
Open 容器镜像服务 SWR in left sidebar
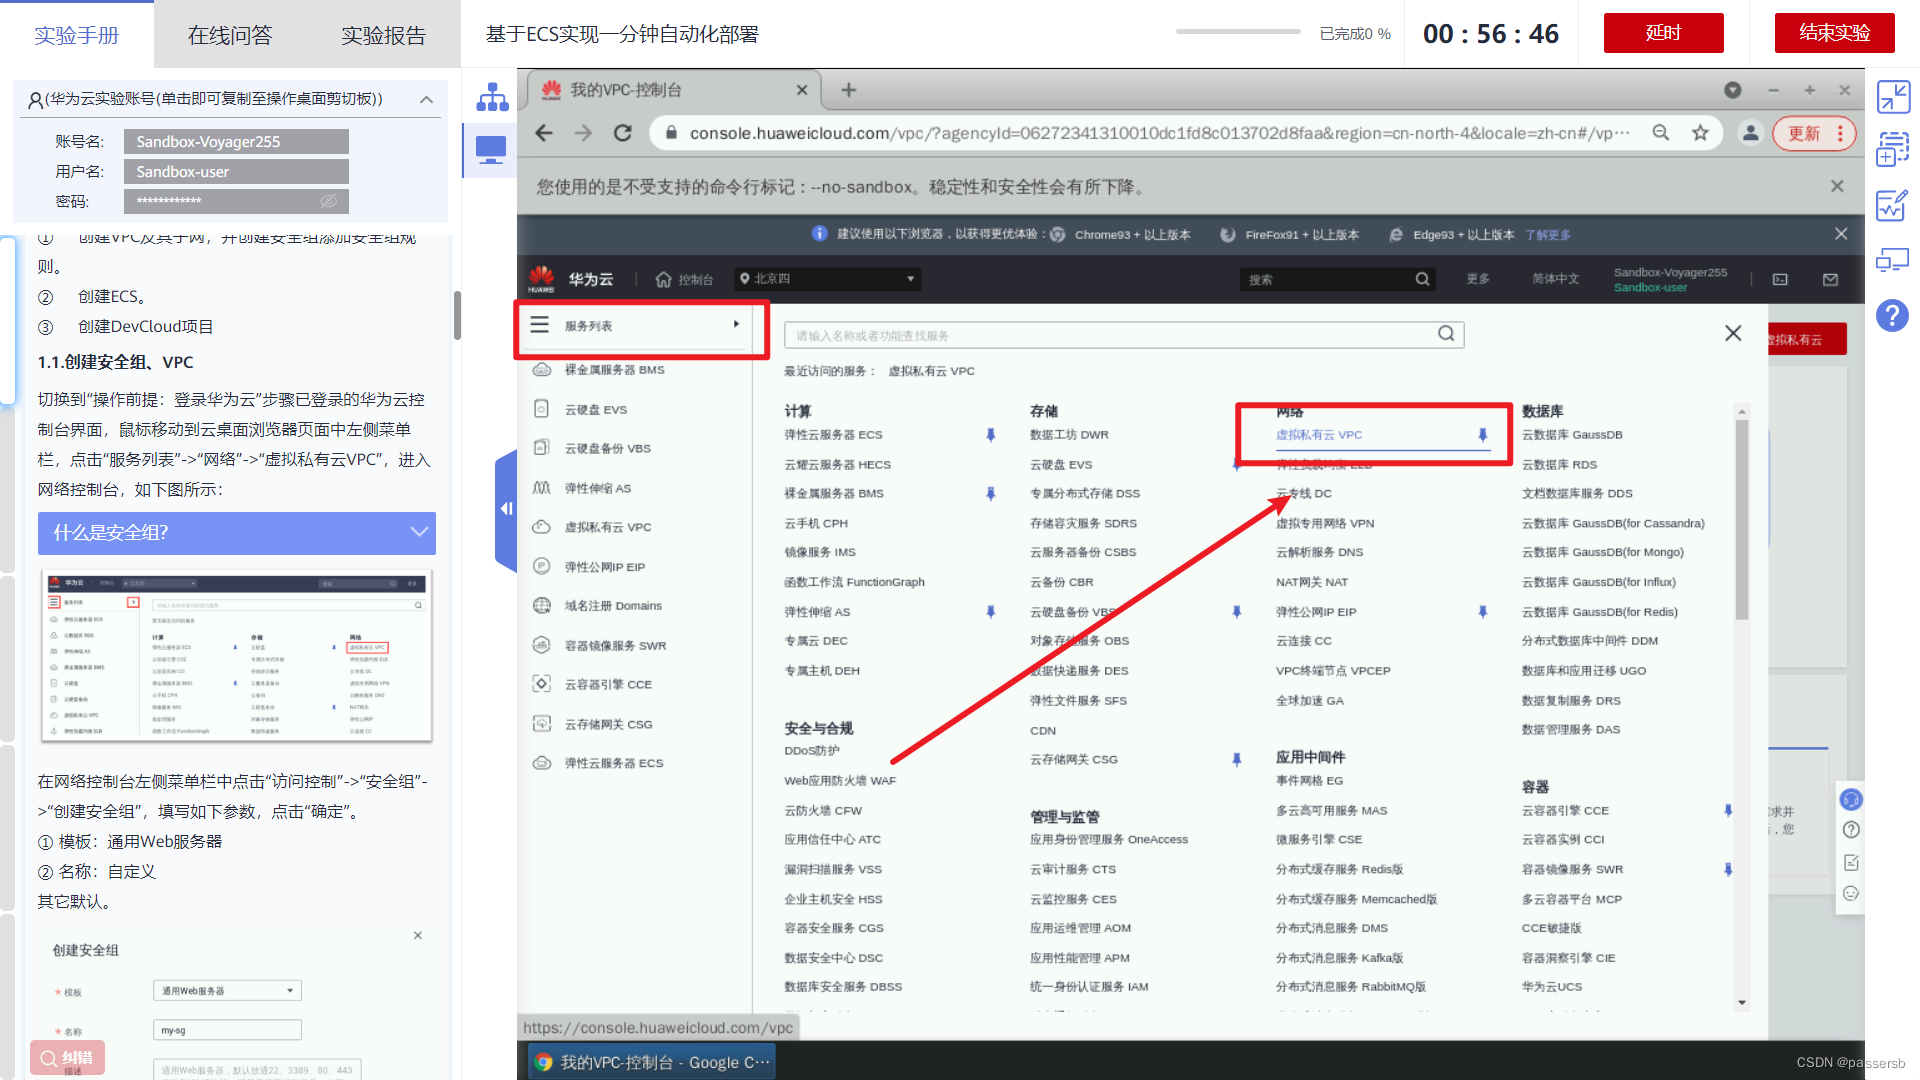pyautogui.click(x=615, y=646)
